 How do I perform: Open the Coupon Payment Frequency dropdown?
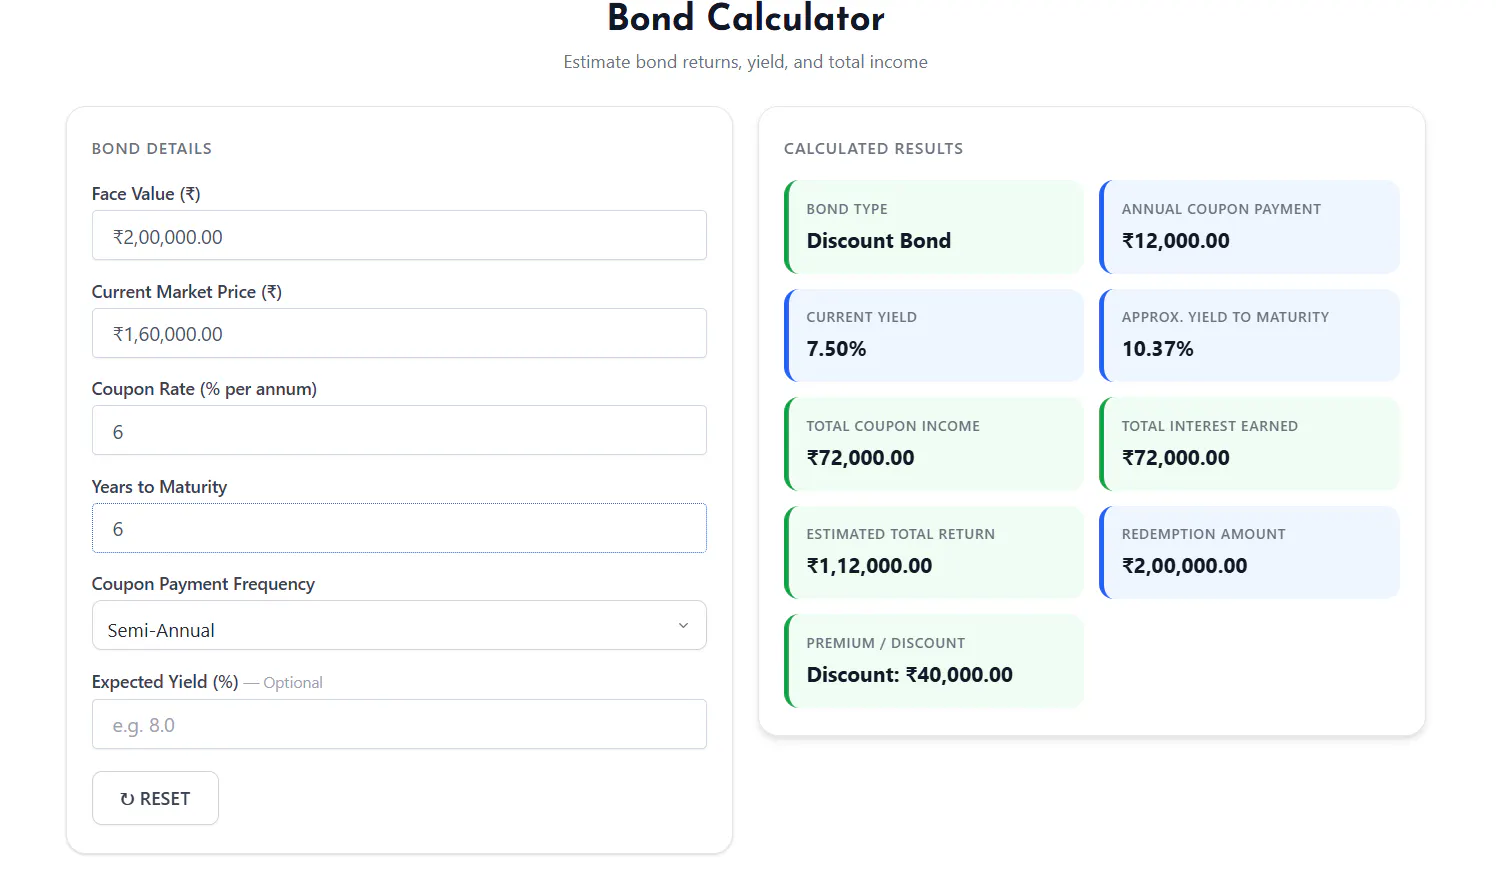pos(399,626)
